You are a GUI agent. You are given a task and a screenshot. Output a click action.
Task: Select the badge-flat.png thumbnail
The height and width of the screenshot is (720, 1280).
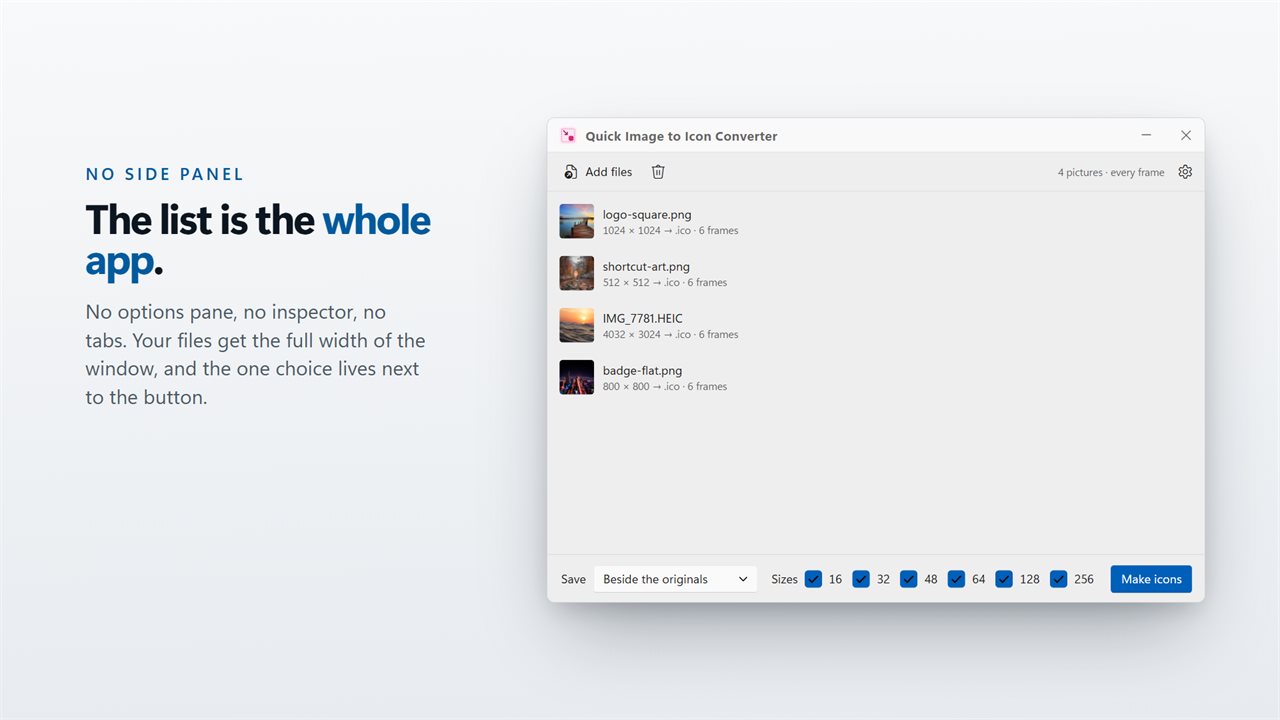click(x=577, y=377)
